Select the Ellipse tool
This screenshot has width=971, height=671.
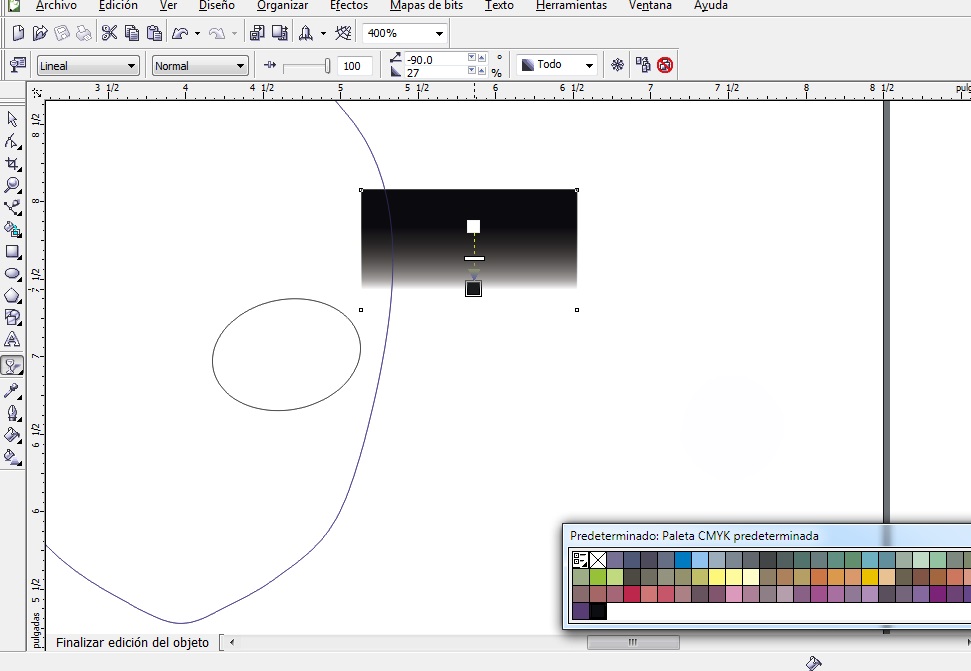coord(12,274)
